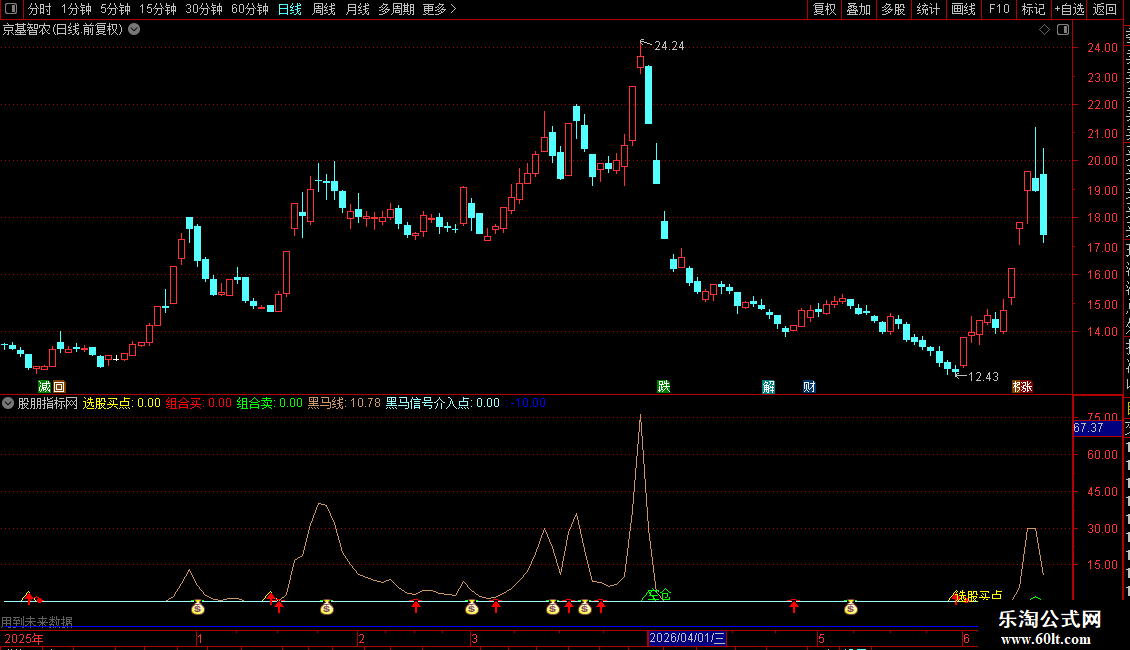This screenshot has height=650, width=1130.
Task: Click the 12.43 low price label
Action: [x=983, y=377]
